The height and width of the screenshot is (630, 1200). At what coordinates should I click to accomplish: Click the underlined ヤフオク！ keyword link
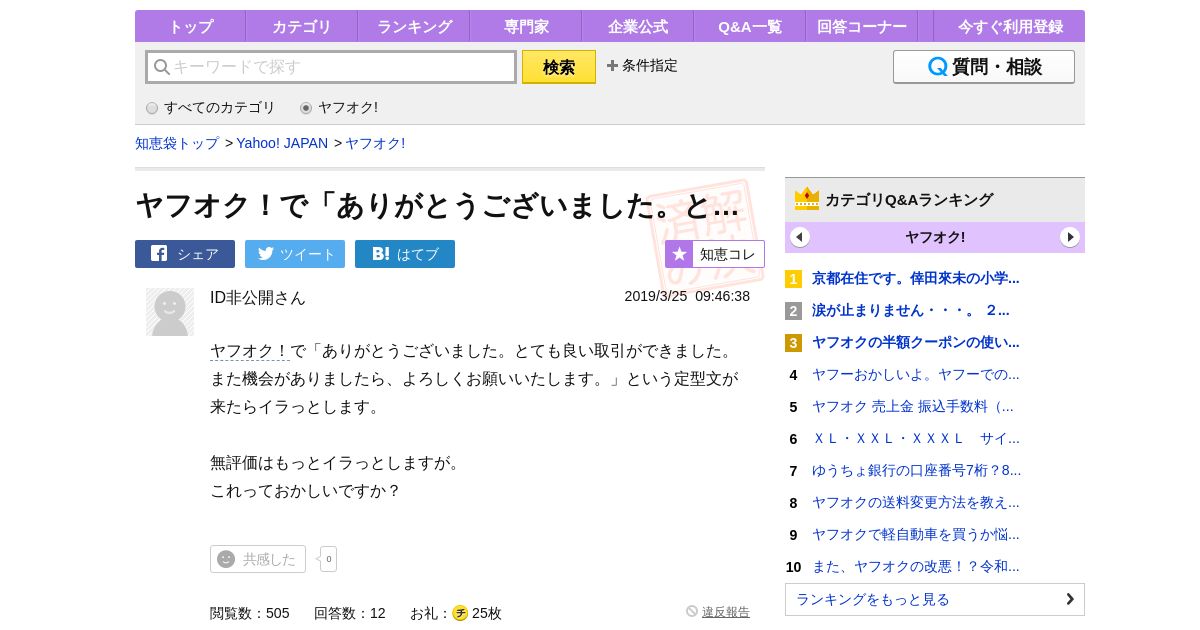pyautogui.click(x=250, y=351)
